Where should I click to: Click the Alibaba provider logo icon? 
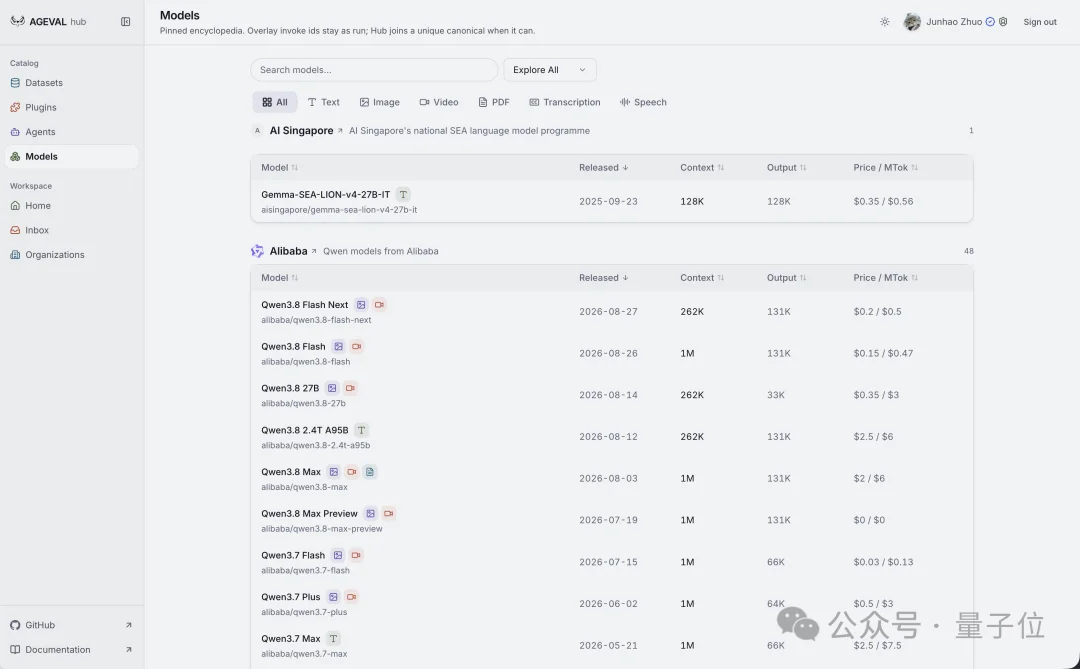tap(257, 251)
